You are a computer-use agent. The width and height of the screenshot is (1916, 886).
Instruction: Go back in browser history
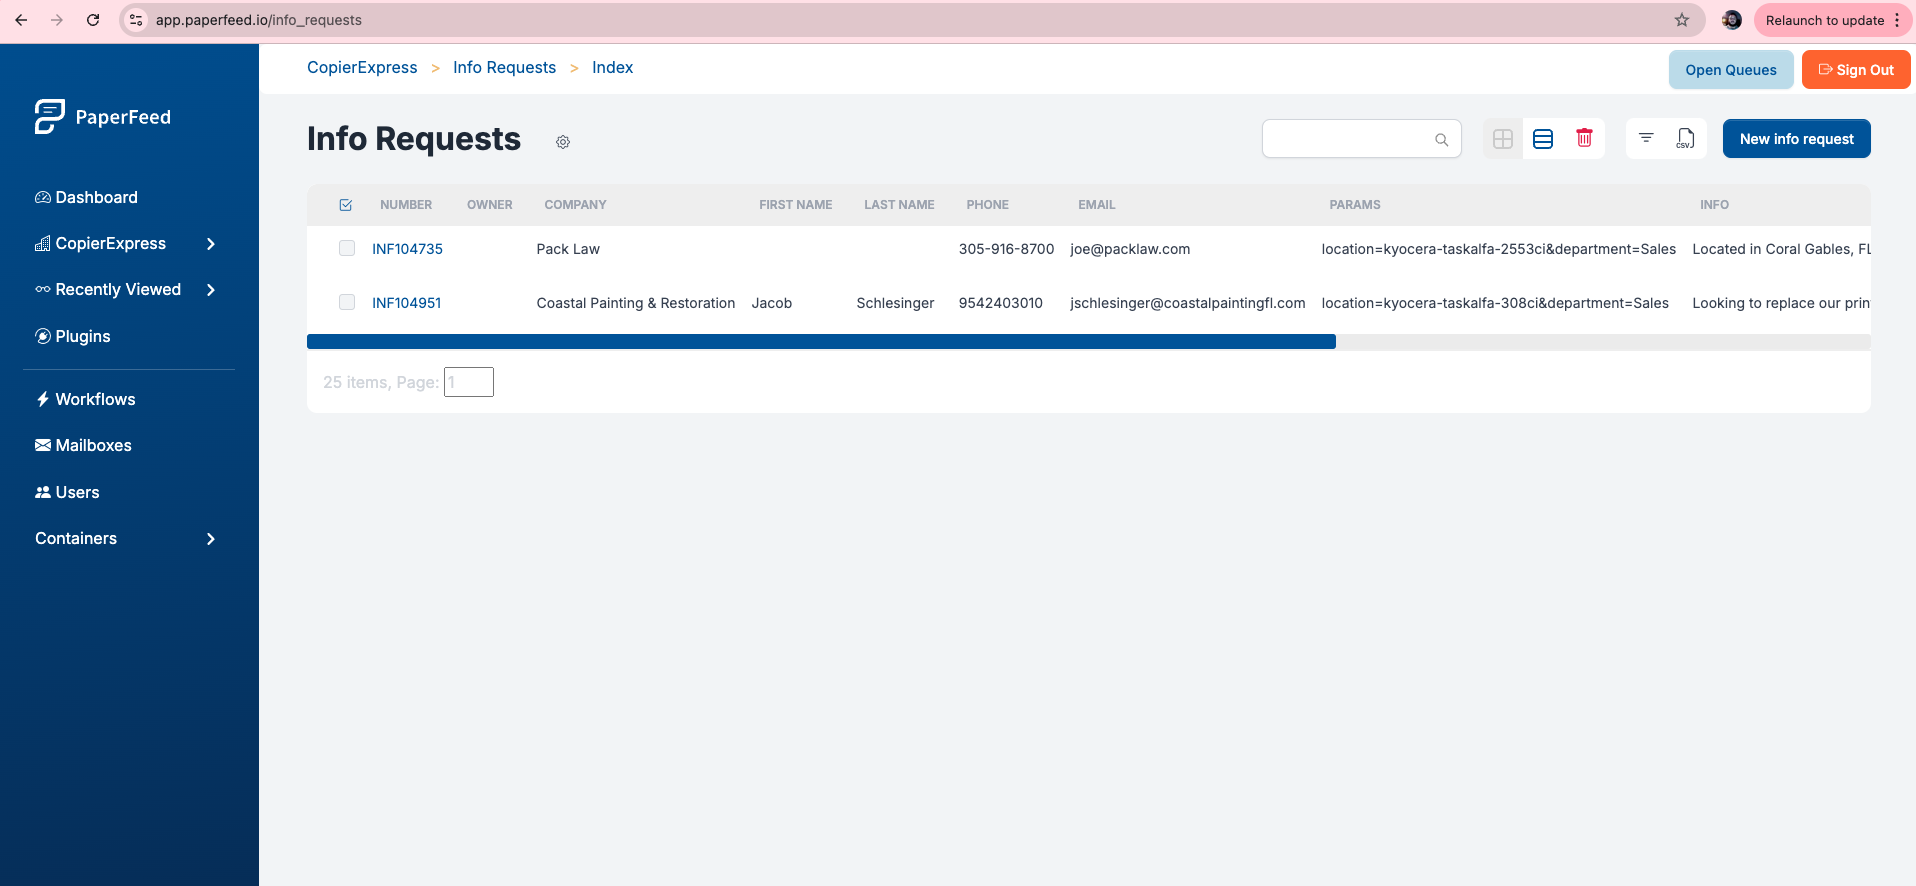pos(21,20)
